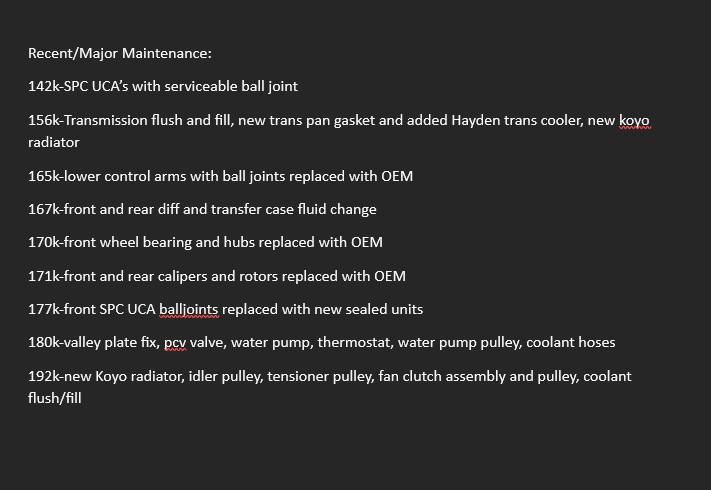The height and width of the screenshot is (490, 711).
Task: Click the underlined word balljoints
Action: tap(189, 310)
